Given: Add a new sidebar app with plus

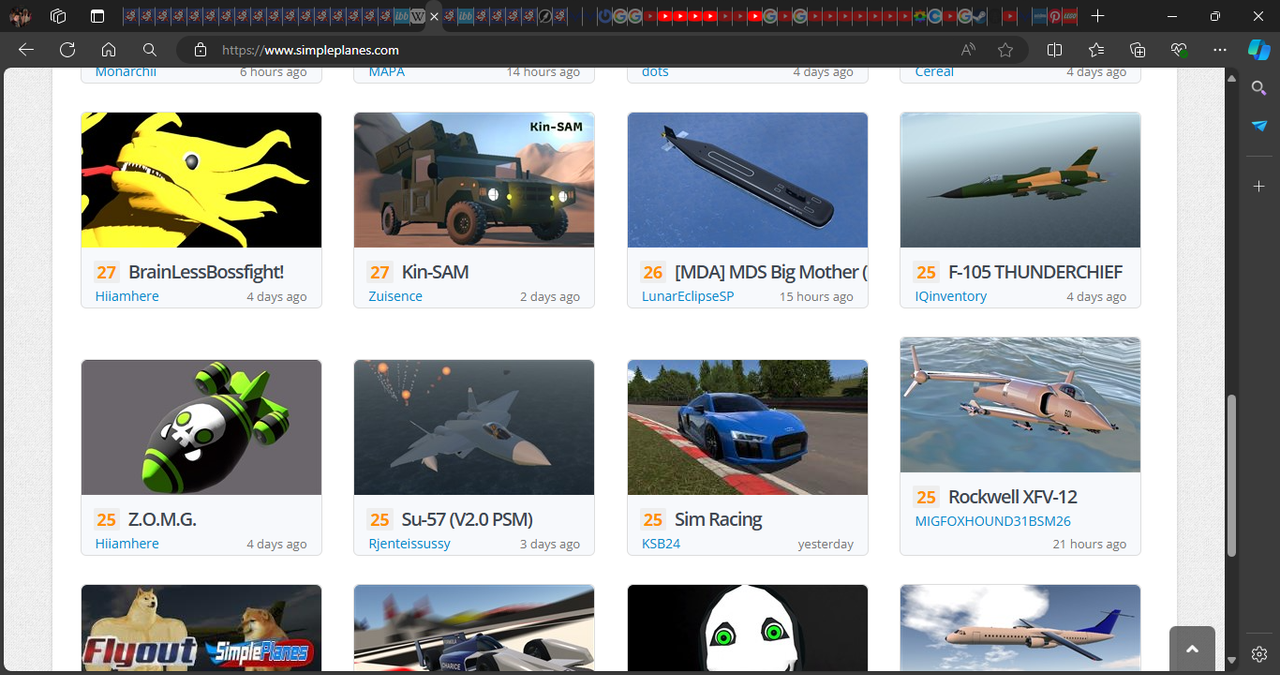Looking at the screenshot, I should coord(1259,187).
